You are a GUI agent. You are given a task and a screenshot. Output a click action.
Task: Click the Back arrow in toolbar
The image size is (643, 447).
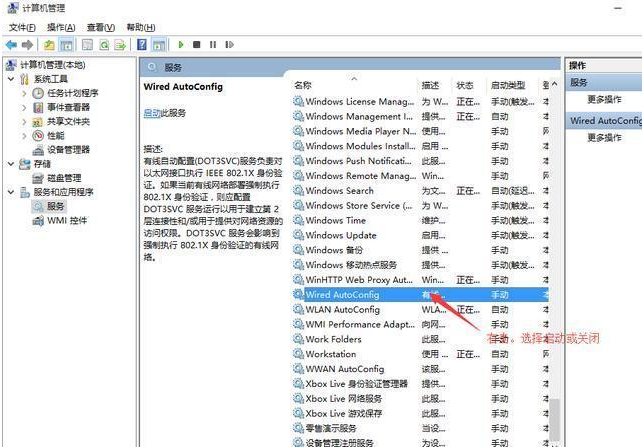[x=12, y=45]
